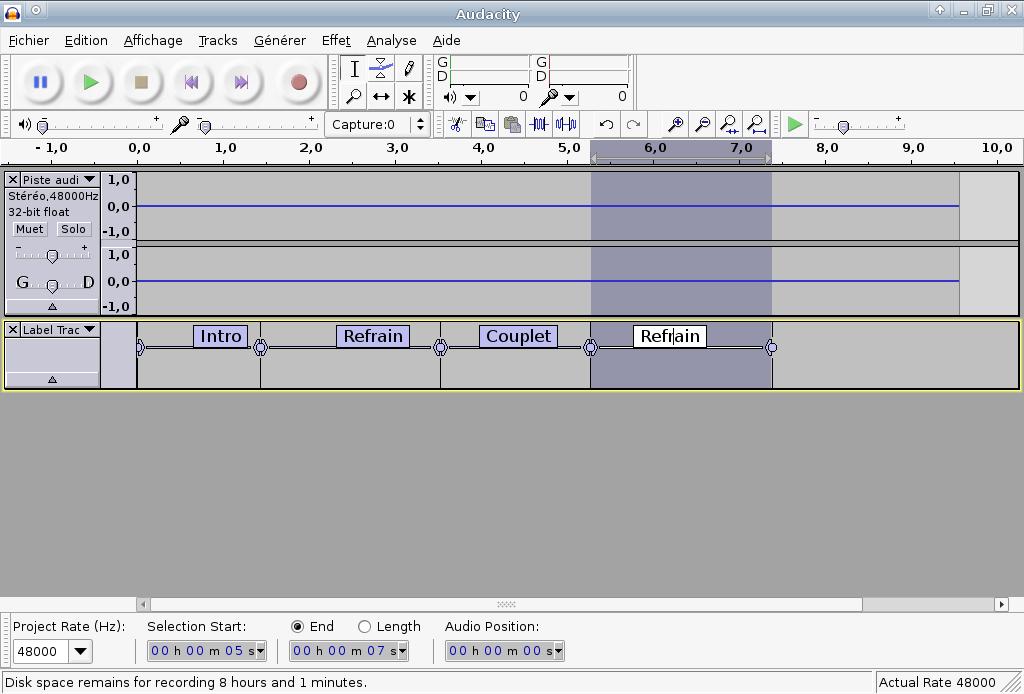Click the Record button
The width and height of the screenshot is (1024, 694).
[x=298, y=83]
